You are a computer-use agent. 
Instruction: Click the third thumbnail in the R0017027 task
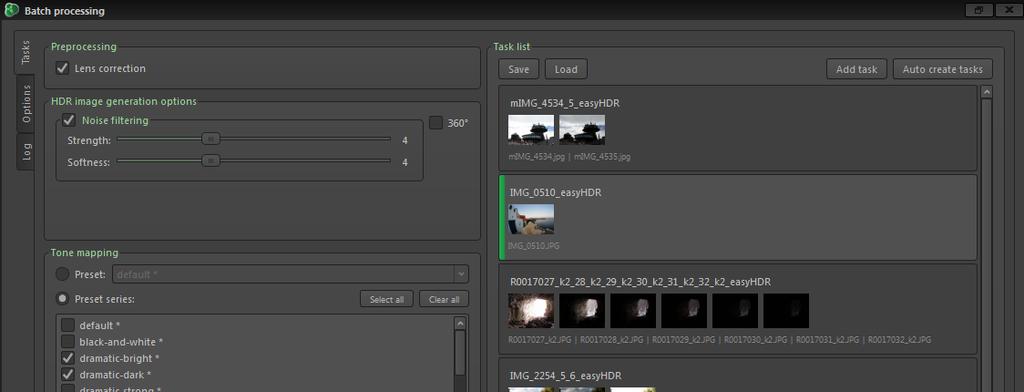(x=633, y=310)
